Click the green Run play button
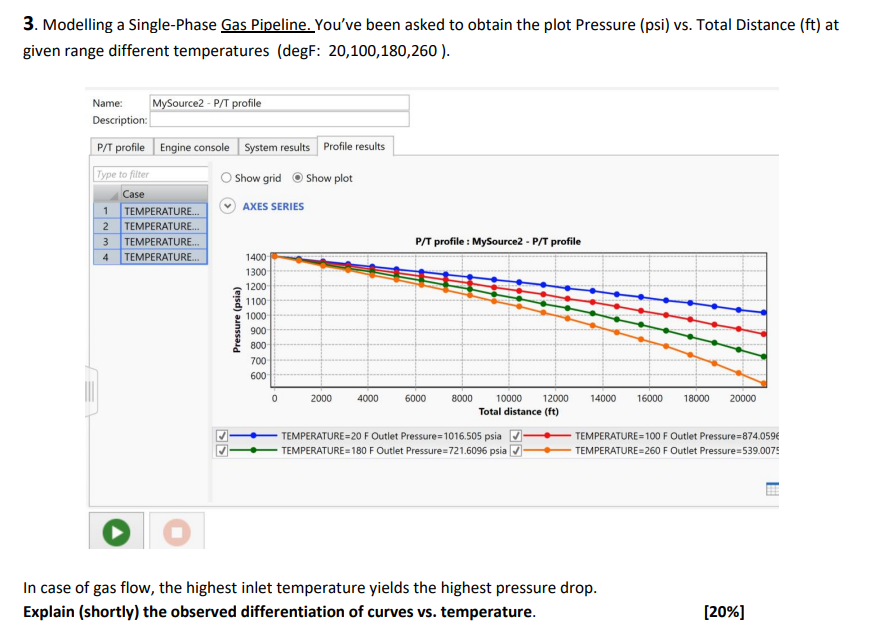 point(116,532)
